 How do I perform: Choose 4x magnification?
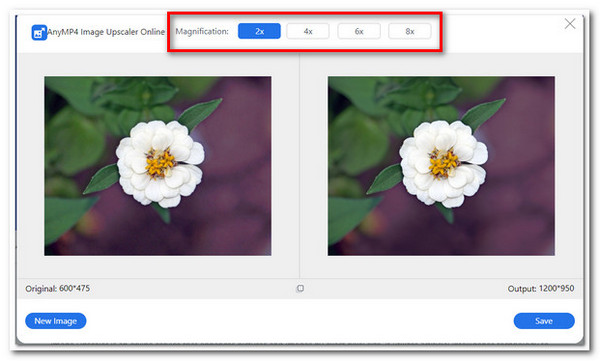click(308, 31)
